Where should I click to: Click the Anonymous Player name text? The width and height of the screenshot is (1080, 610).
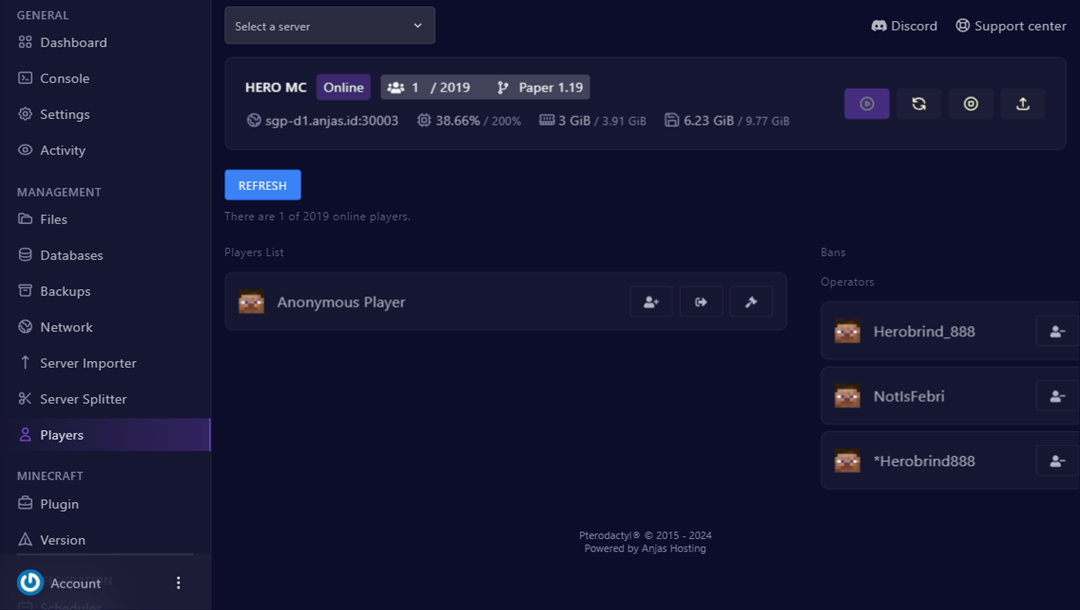341,302
